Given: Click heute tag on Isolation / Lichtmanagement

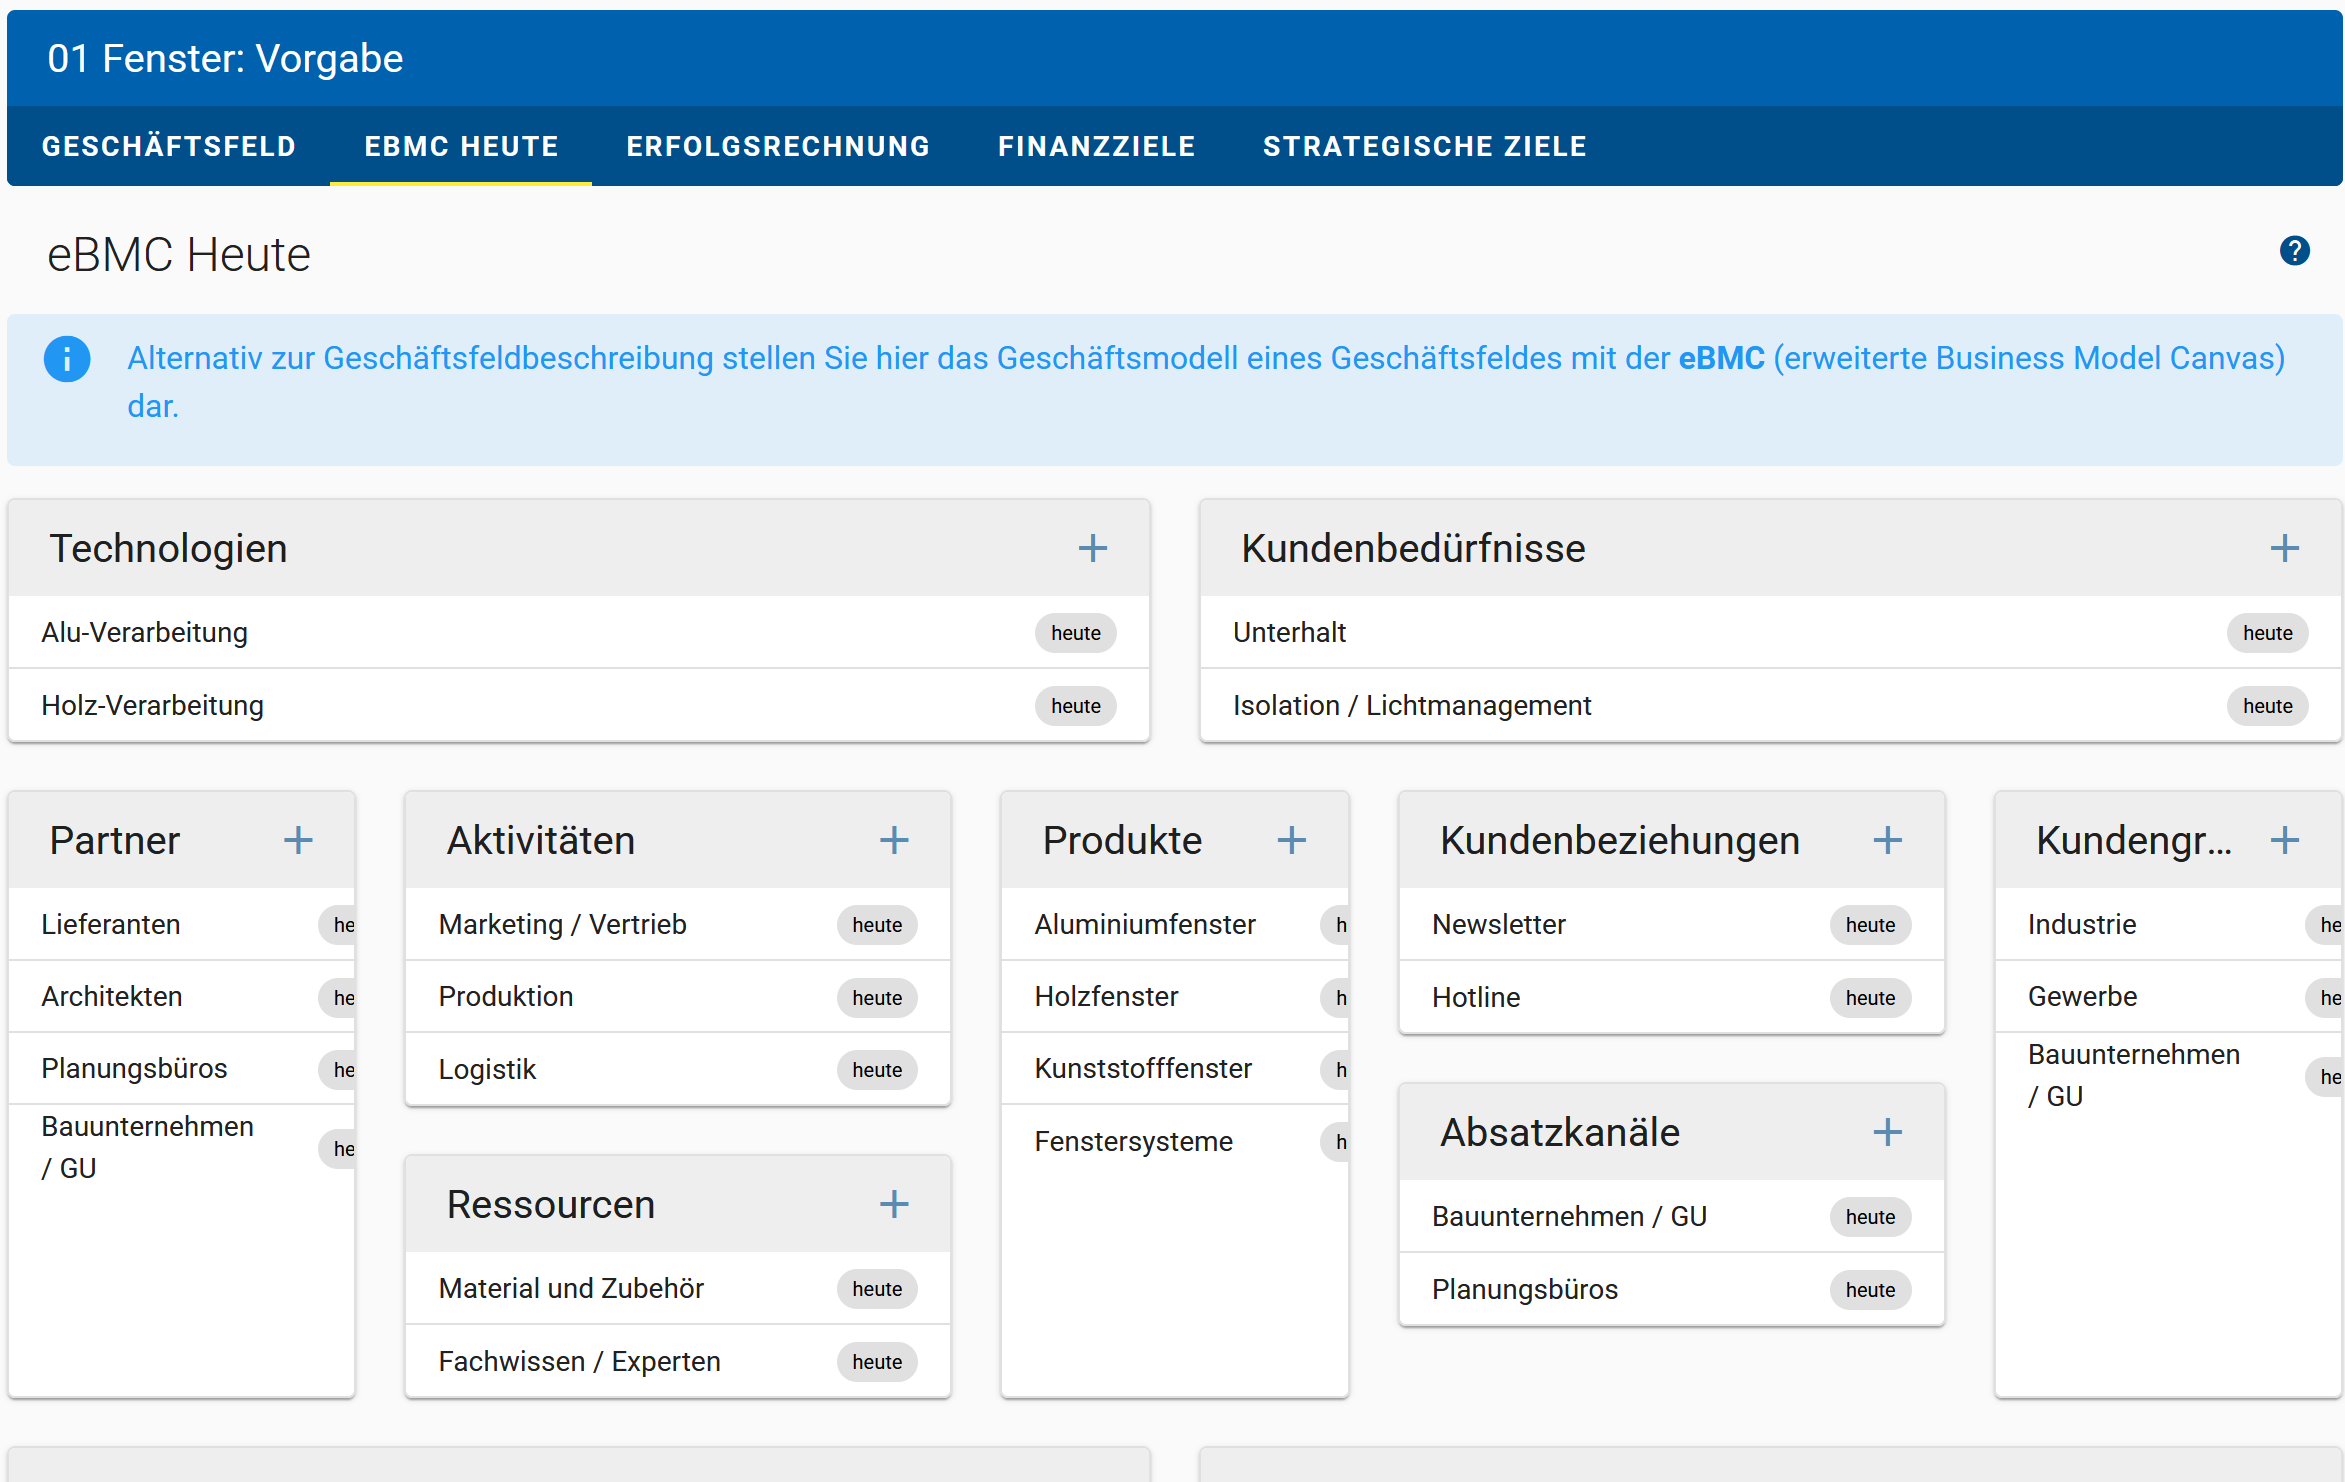Looking at the screenshot, I should coord(2267,706).
